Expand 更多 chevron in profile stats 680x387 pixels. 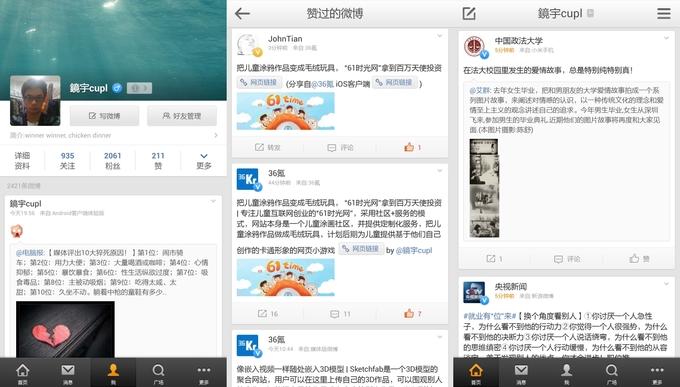click(x=204, y=161)
